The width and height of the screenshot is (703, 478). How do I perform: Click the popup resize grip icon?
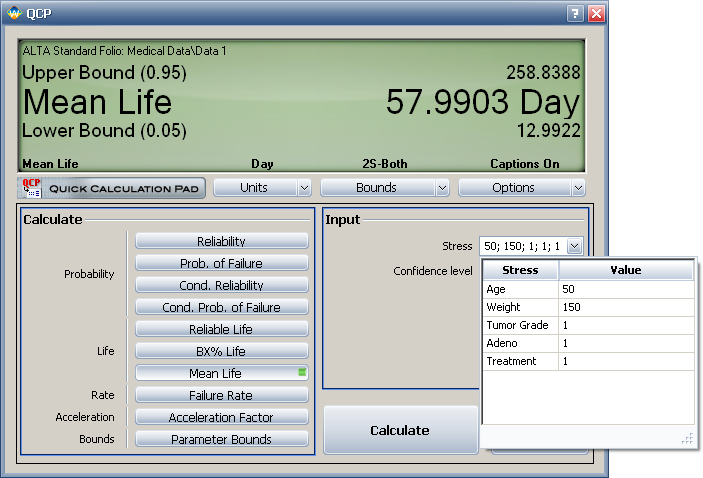[687, 439]
